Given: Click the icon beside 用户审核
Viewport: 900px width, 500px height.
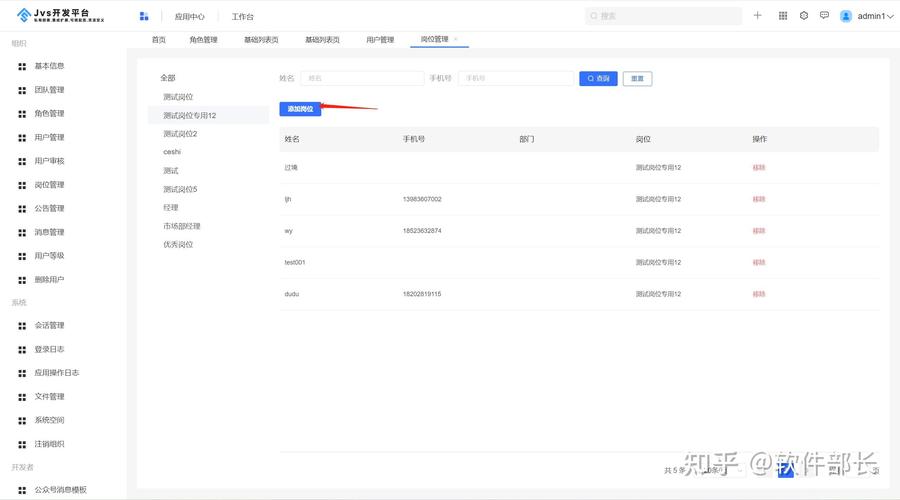Looking at the screenshot, I should (22, 161).
